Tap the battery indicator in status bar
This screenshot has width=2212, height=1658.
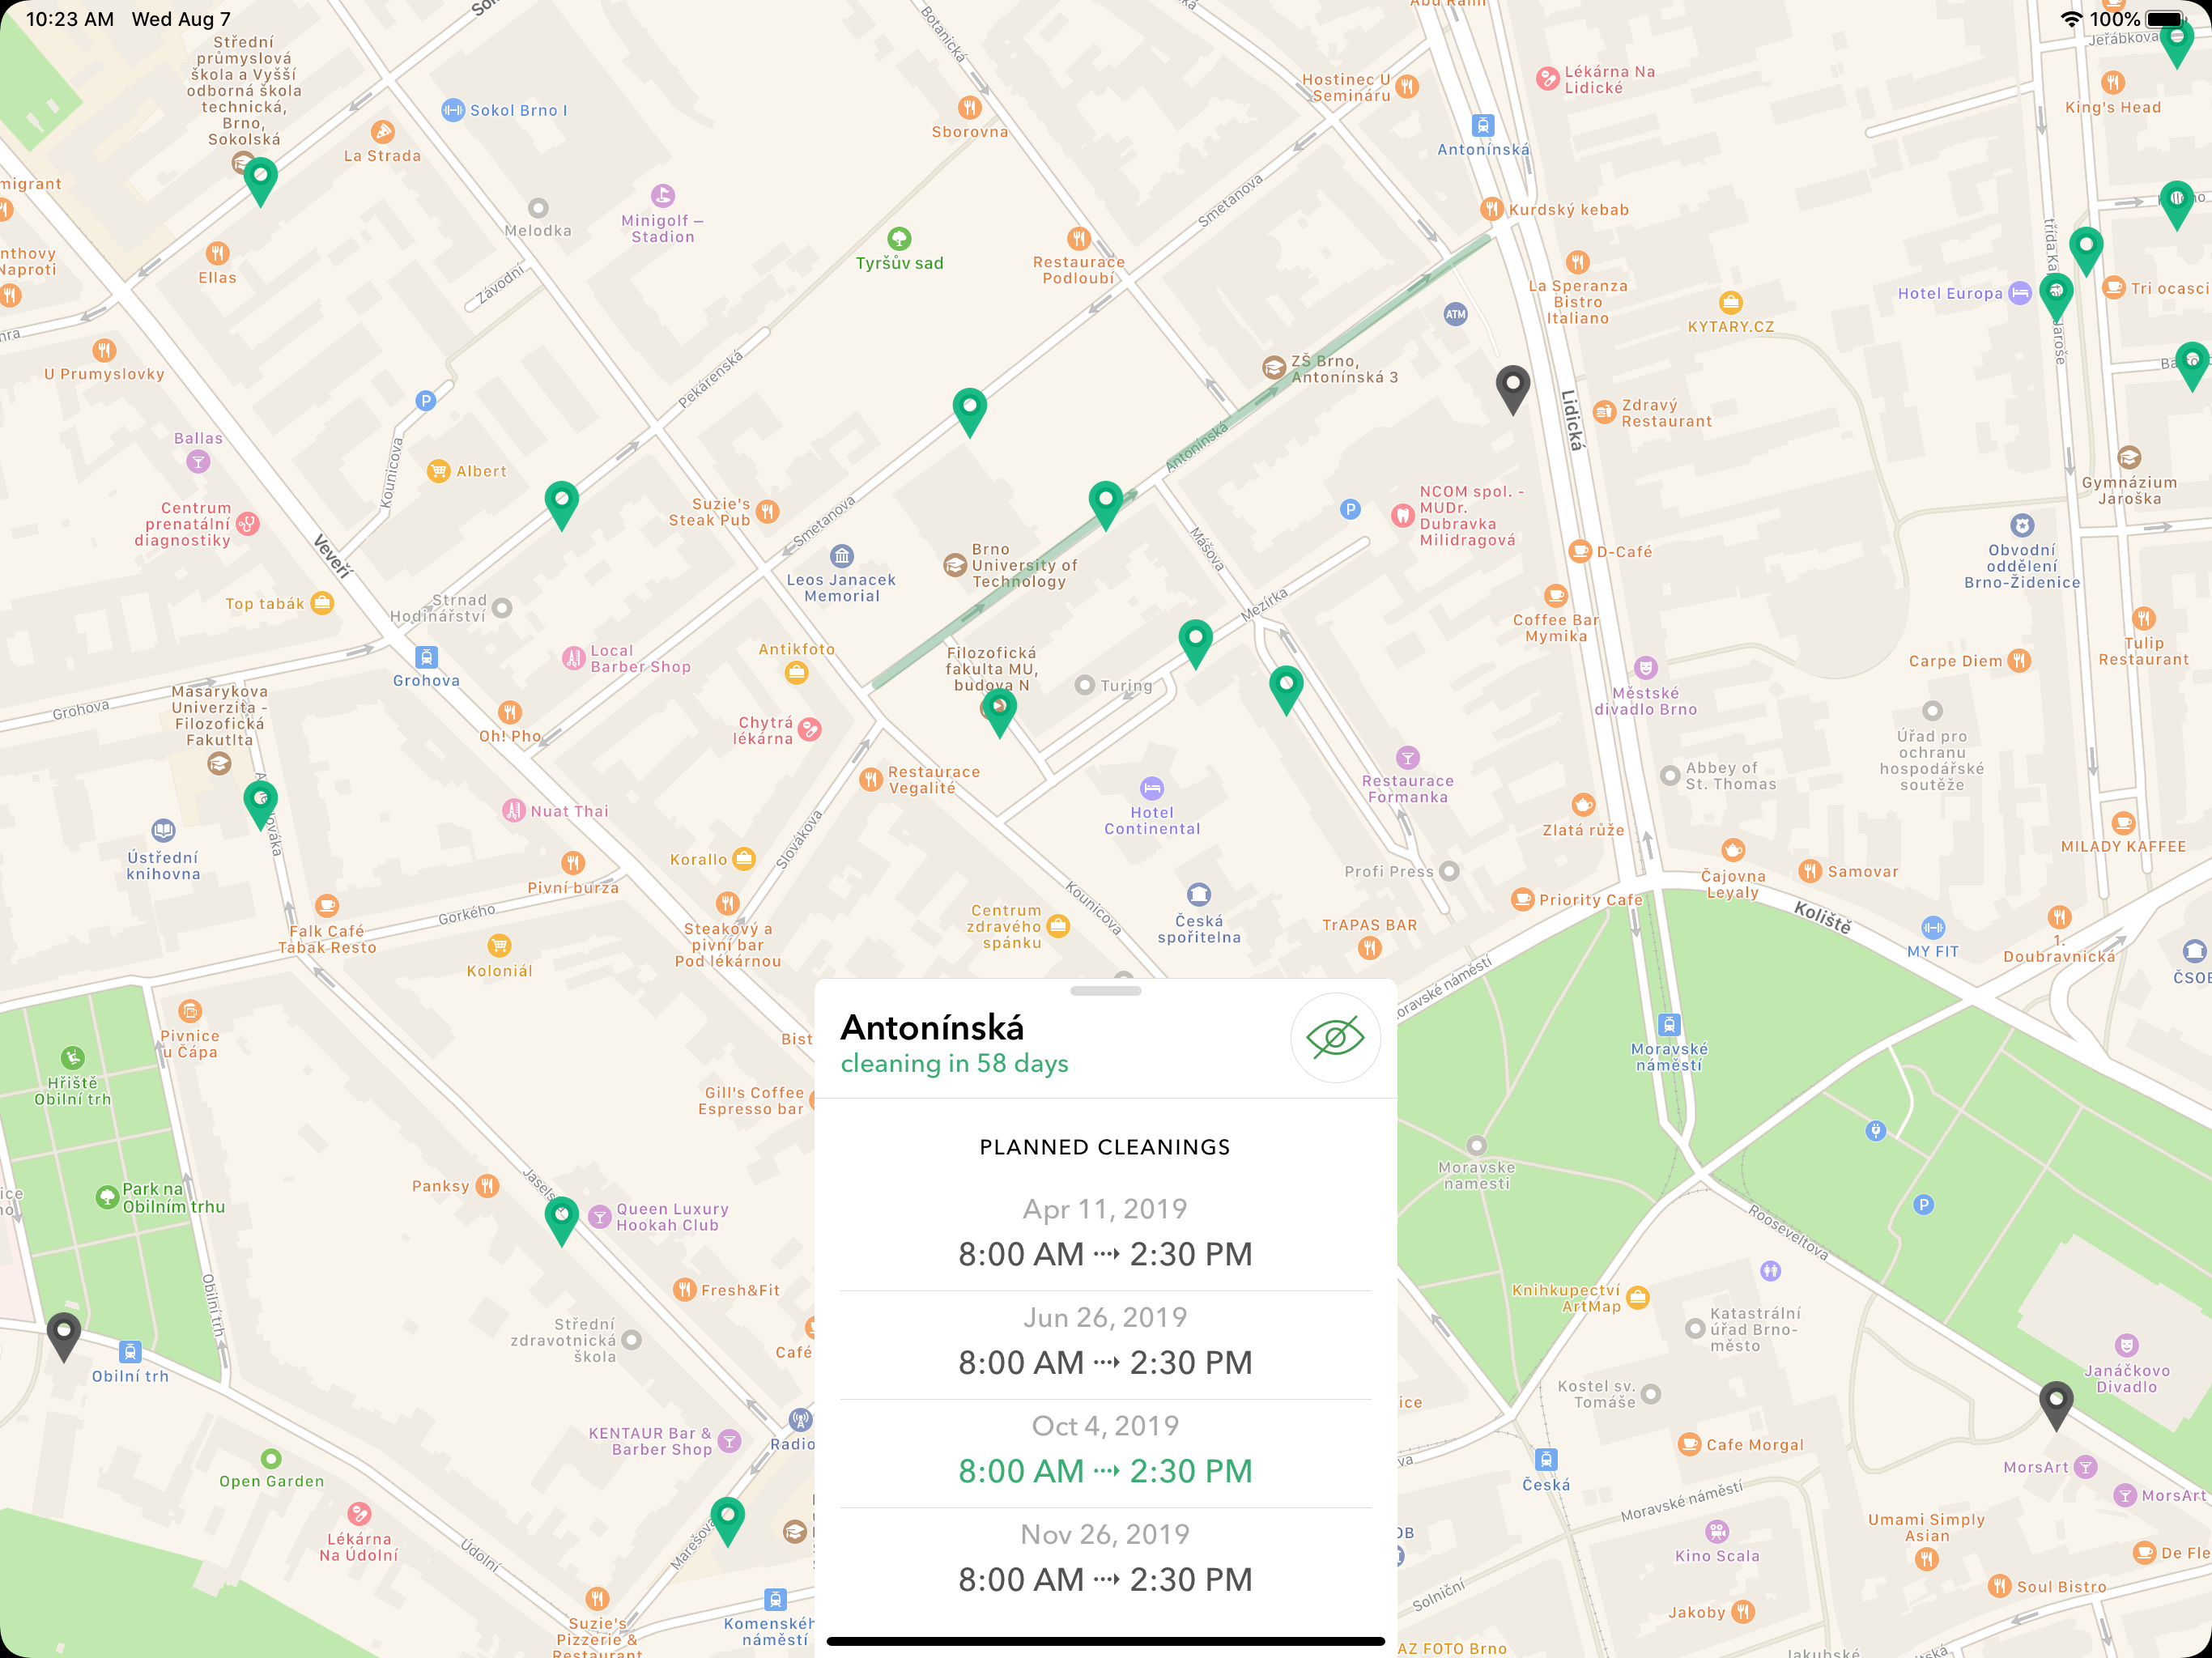click(x=2165, y=19)
